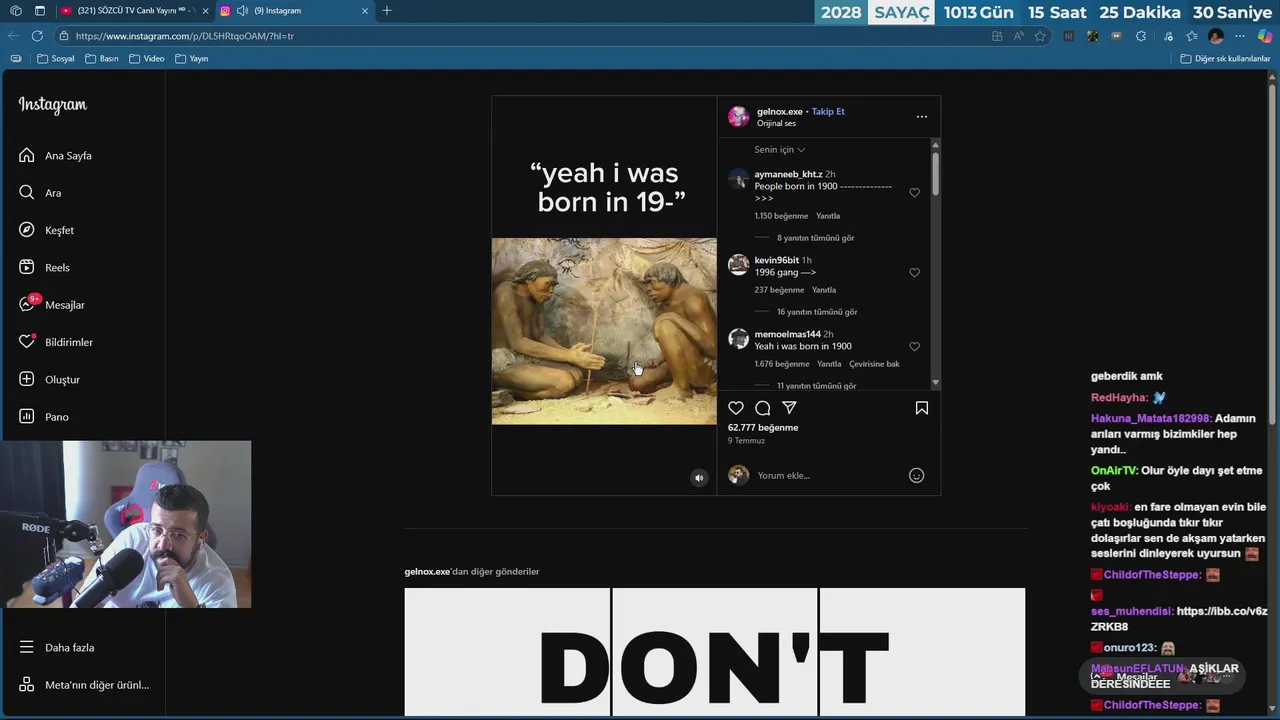Open the Ara search item
Image resolution: width=1280 pixels, height=720 pixels.
coord(52,193)
